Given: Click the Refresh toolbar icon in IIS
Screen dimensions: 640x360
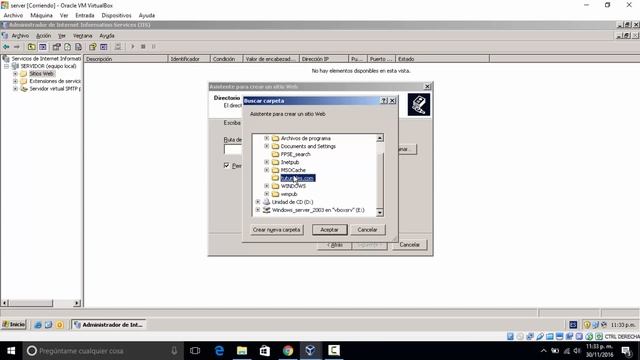Looking at the screenshot, I should pos(67,47).
